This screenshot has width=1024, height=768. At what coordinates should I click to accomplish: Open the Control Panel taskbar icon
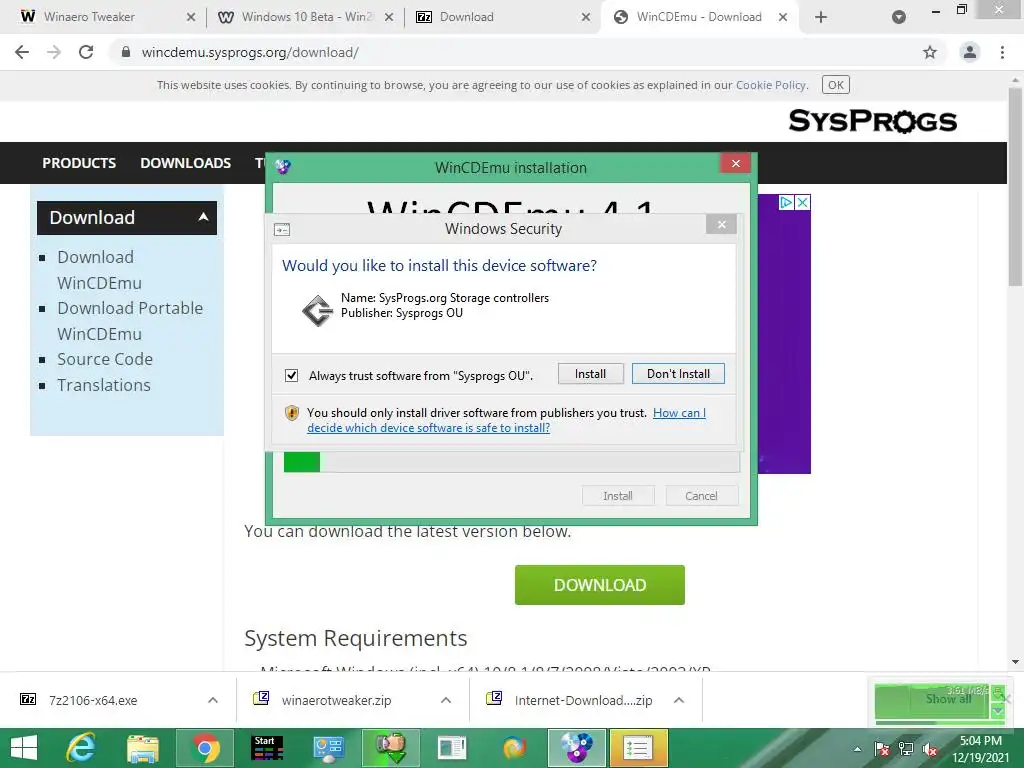[328, 748]
